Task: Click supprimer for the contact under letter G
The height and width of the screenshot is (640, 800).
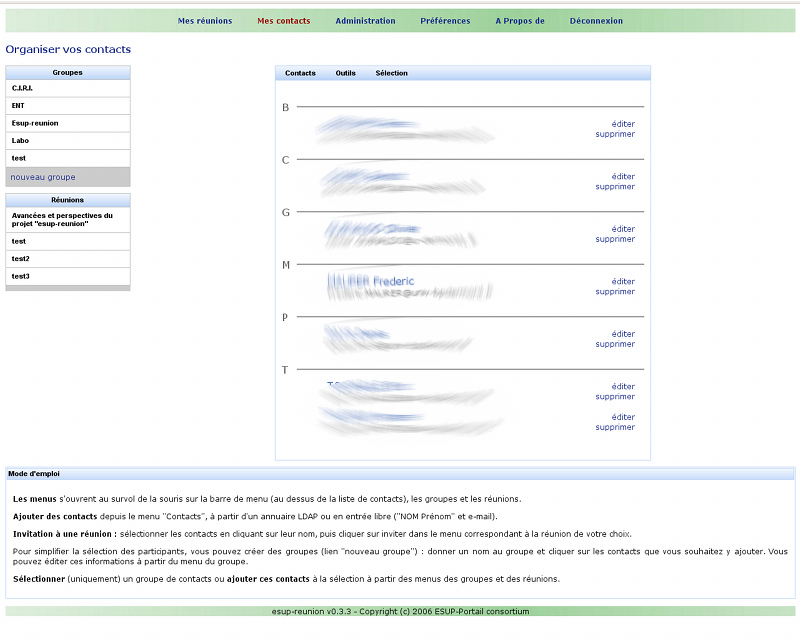Action: [x=615, y=239]
